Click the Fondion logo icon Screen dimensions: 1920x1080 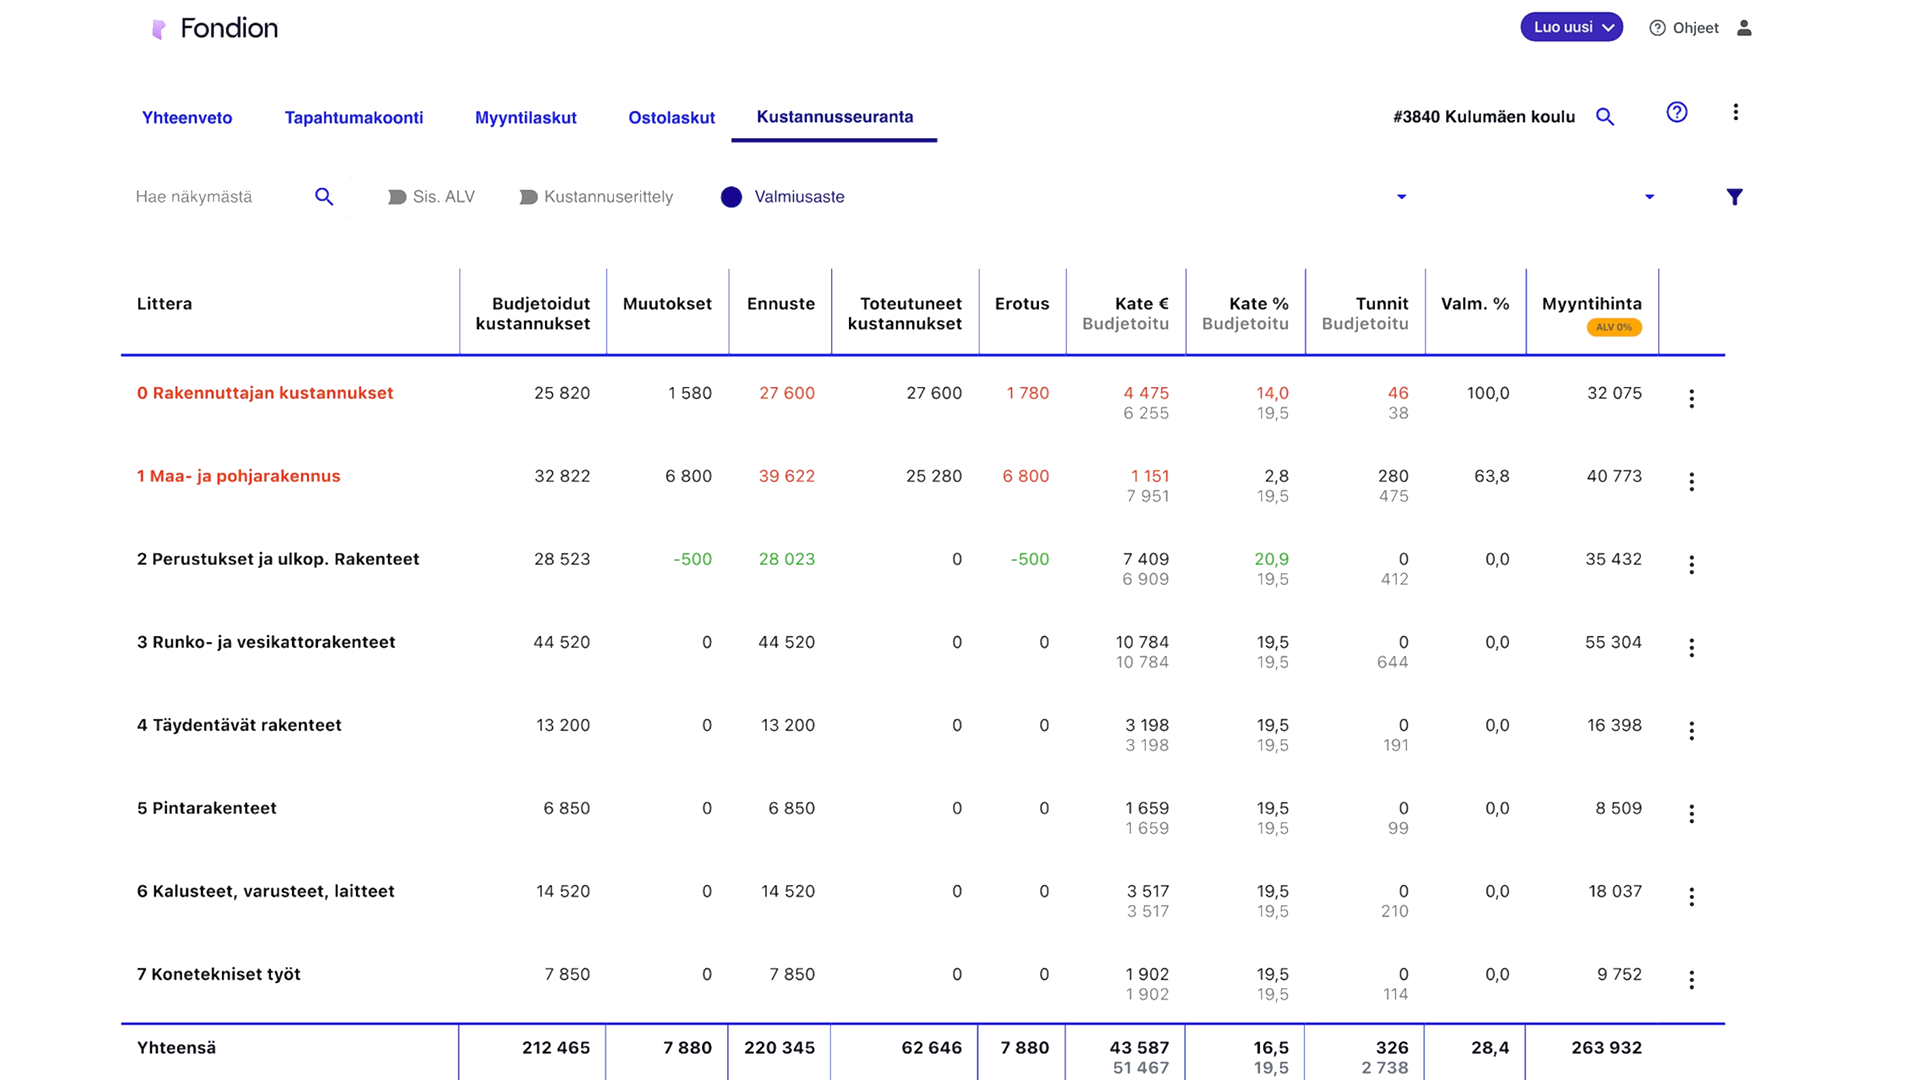(158, 29)
